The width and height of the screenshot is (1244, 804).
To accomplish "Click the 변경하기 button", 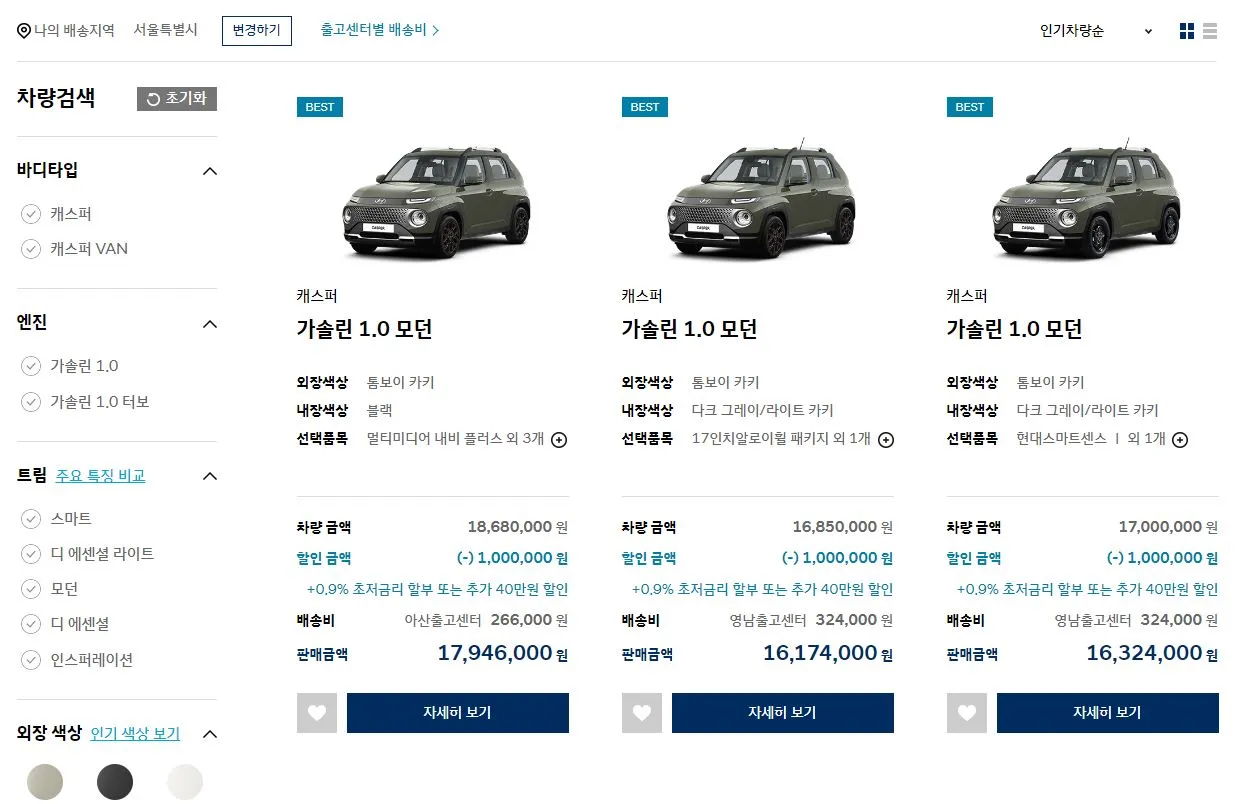I will (256, 30).
